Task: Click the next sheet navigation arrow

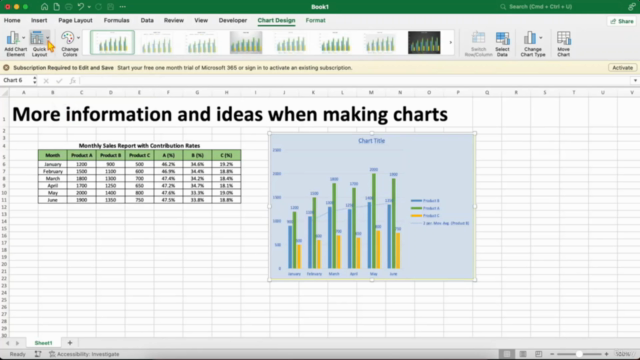Action: (17, 343)
